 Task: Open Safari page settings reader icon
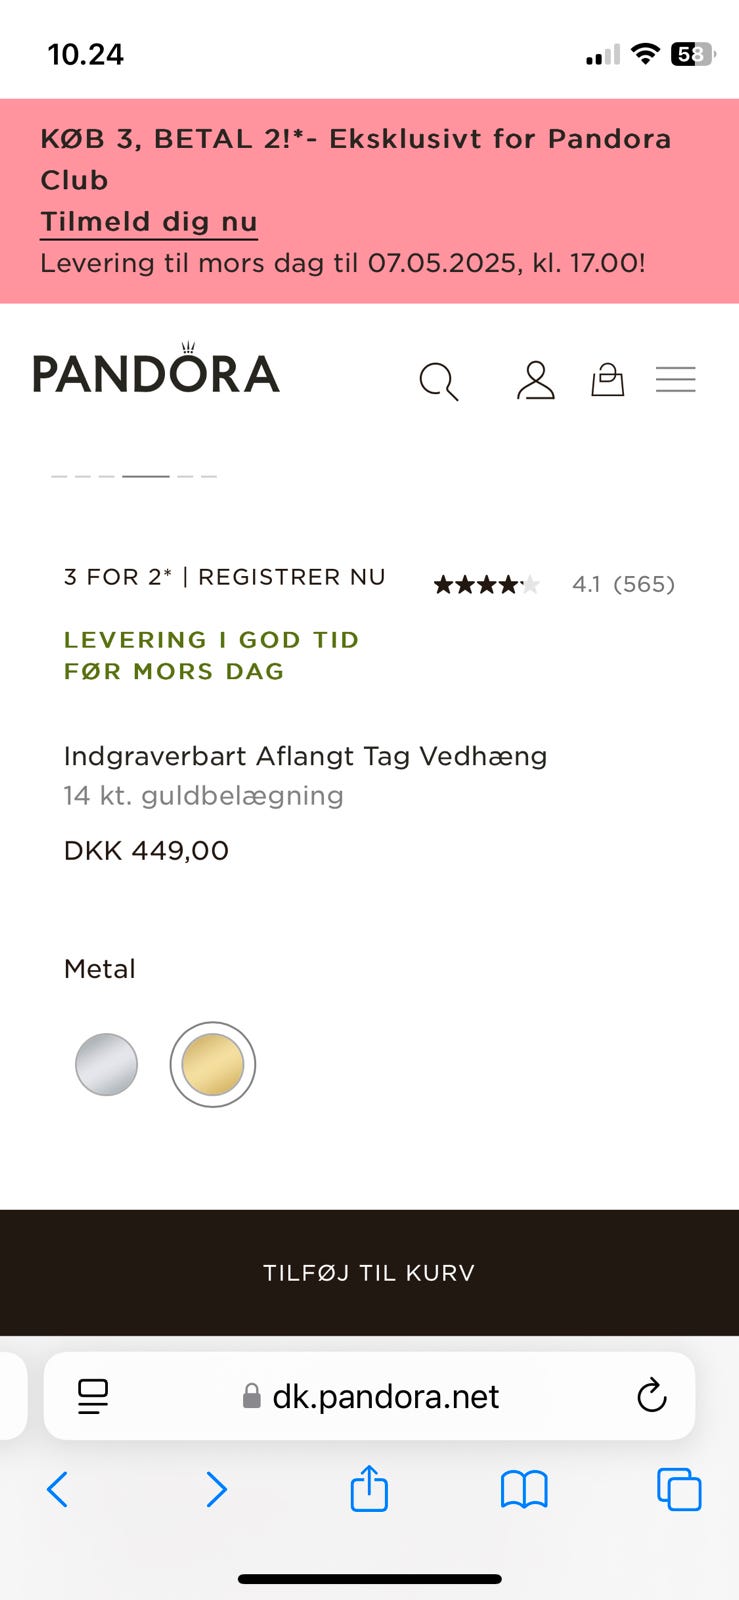[93, 1396]
